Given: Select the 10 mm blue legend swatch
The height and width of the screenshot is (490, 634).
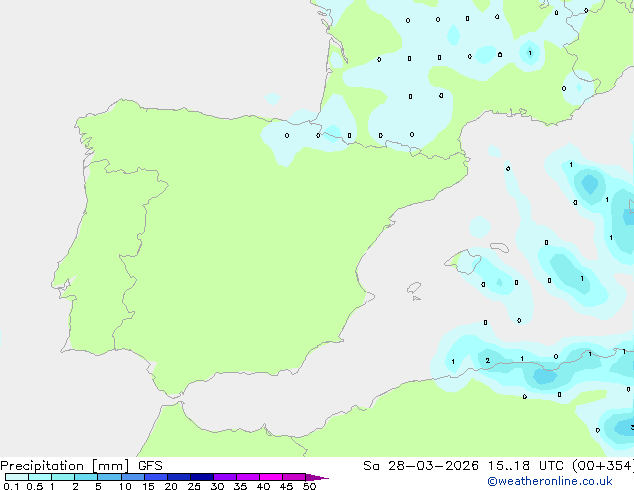Looking at the screenshot, I should tap(133, 477).
